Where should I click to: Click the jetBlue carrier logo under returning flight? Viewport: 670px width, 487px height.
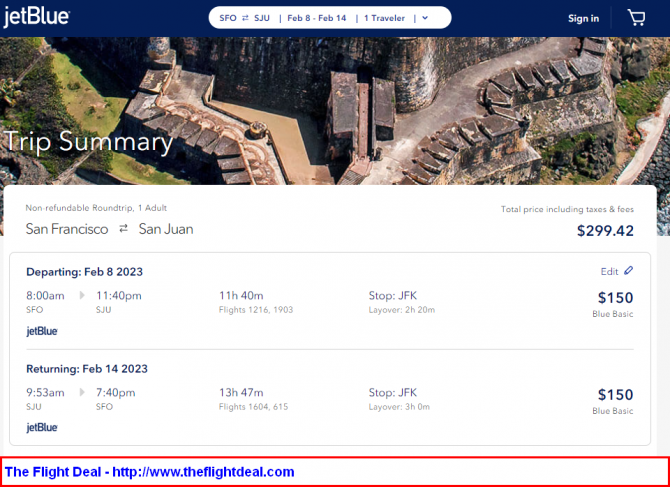[x=42, y=428]
